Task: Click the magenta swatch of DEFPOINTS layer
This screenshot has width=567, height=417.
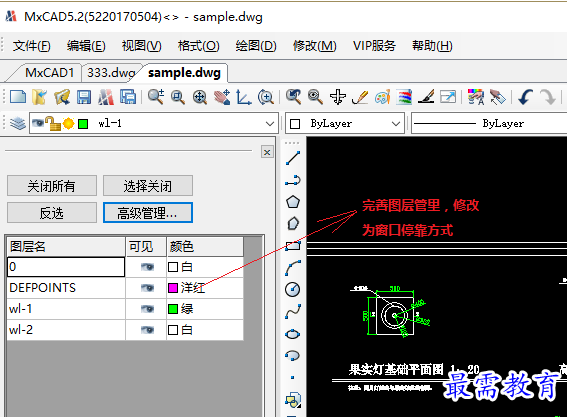Action: 173,288
